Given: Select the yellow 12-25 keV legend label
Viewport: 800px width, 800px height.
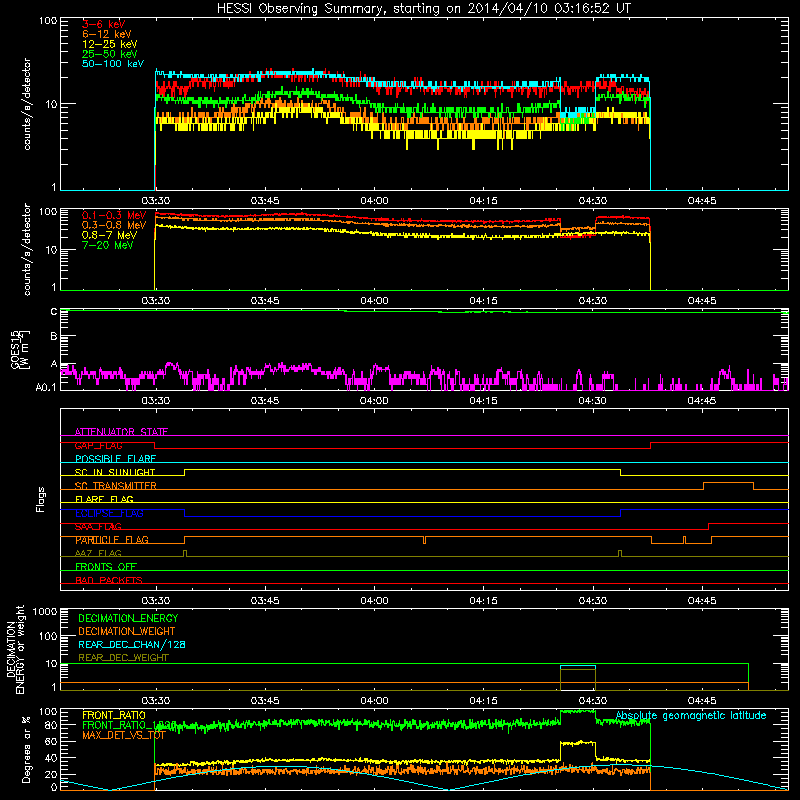Looking at the screenshot, I should pos(109,44).
